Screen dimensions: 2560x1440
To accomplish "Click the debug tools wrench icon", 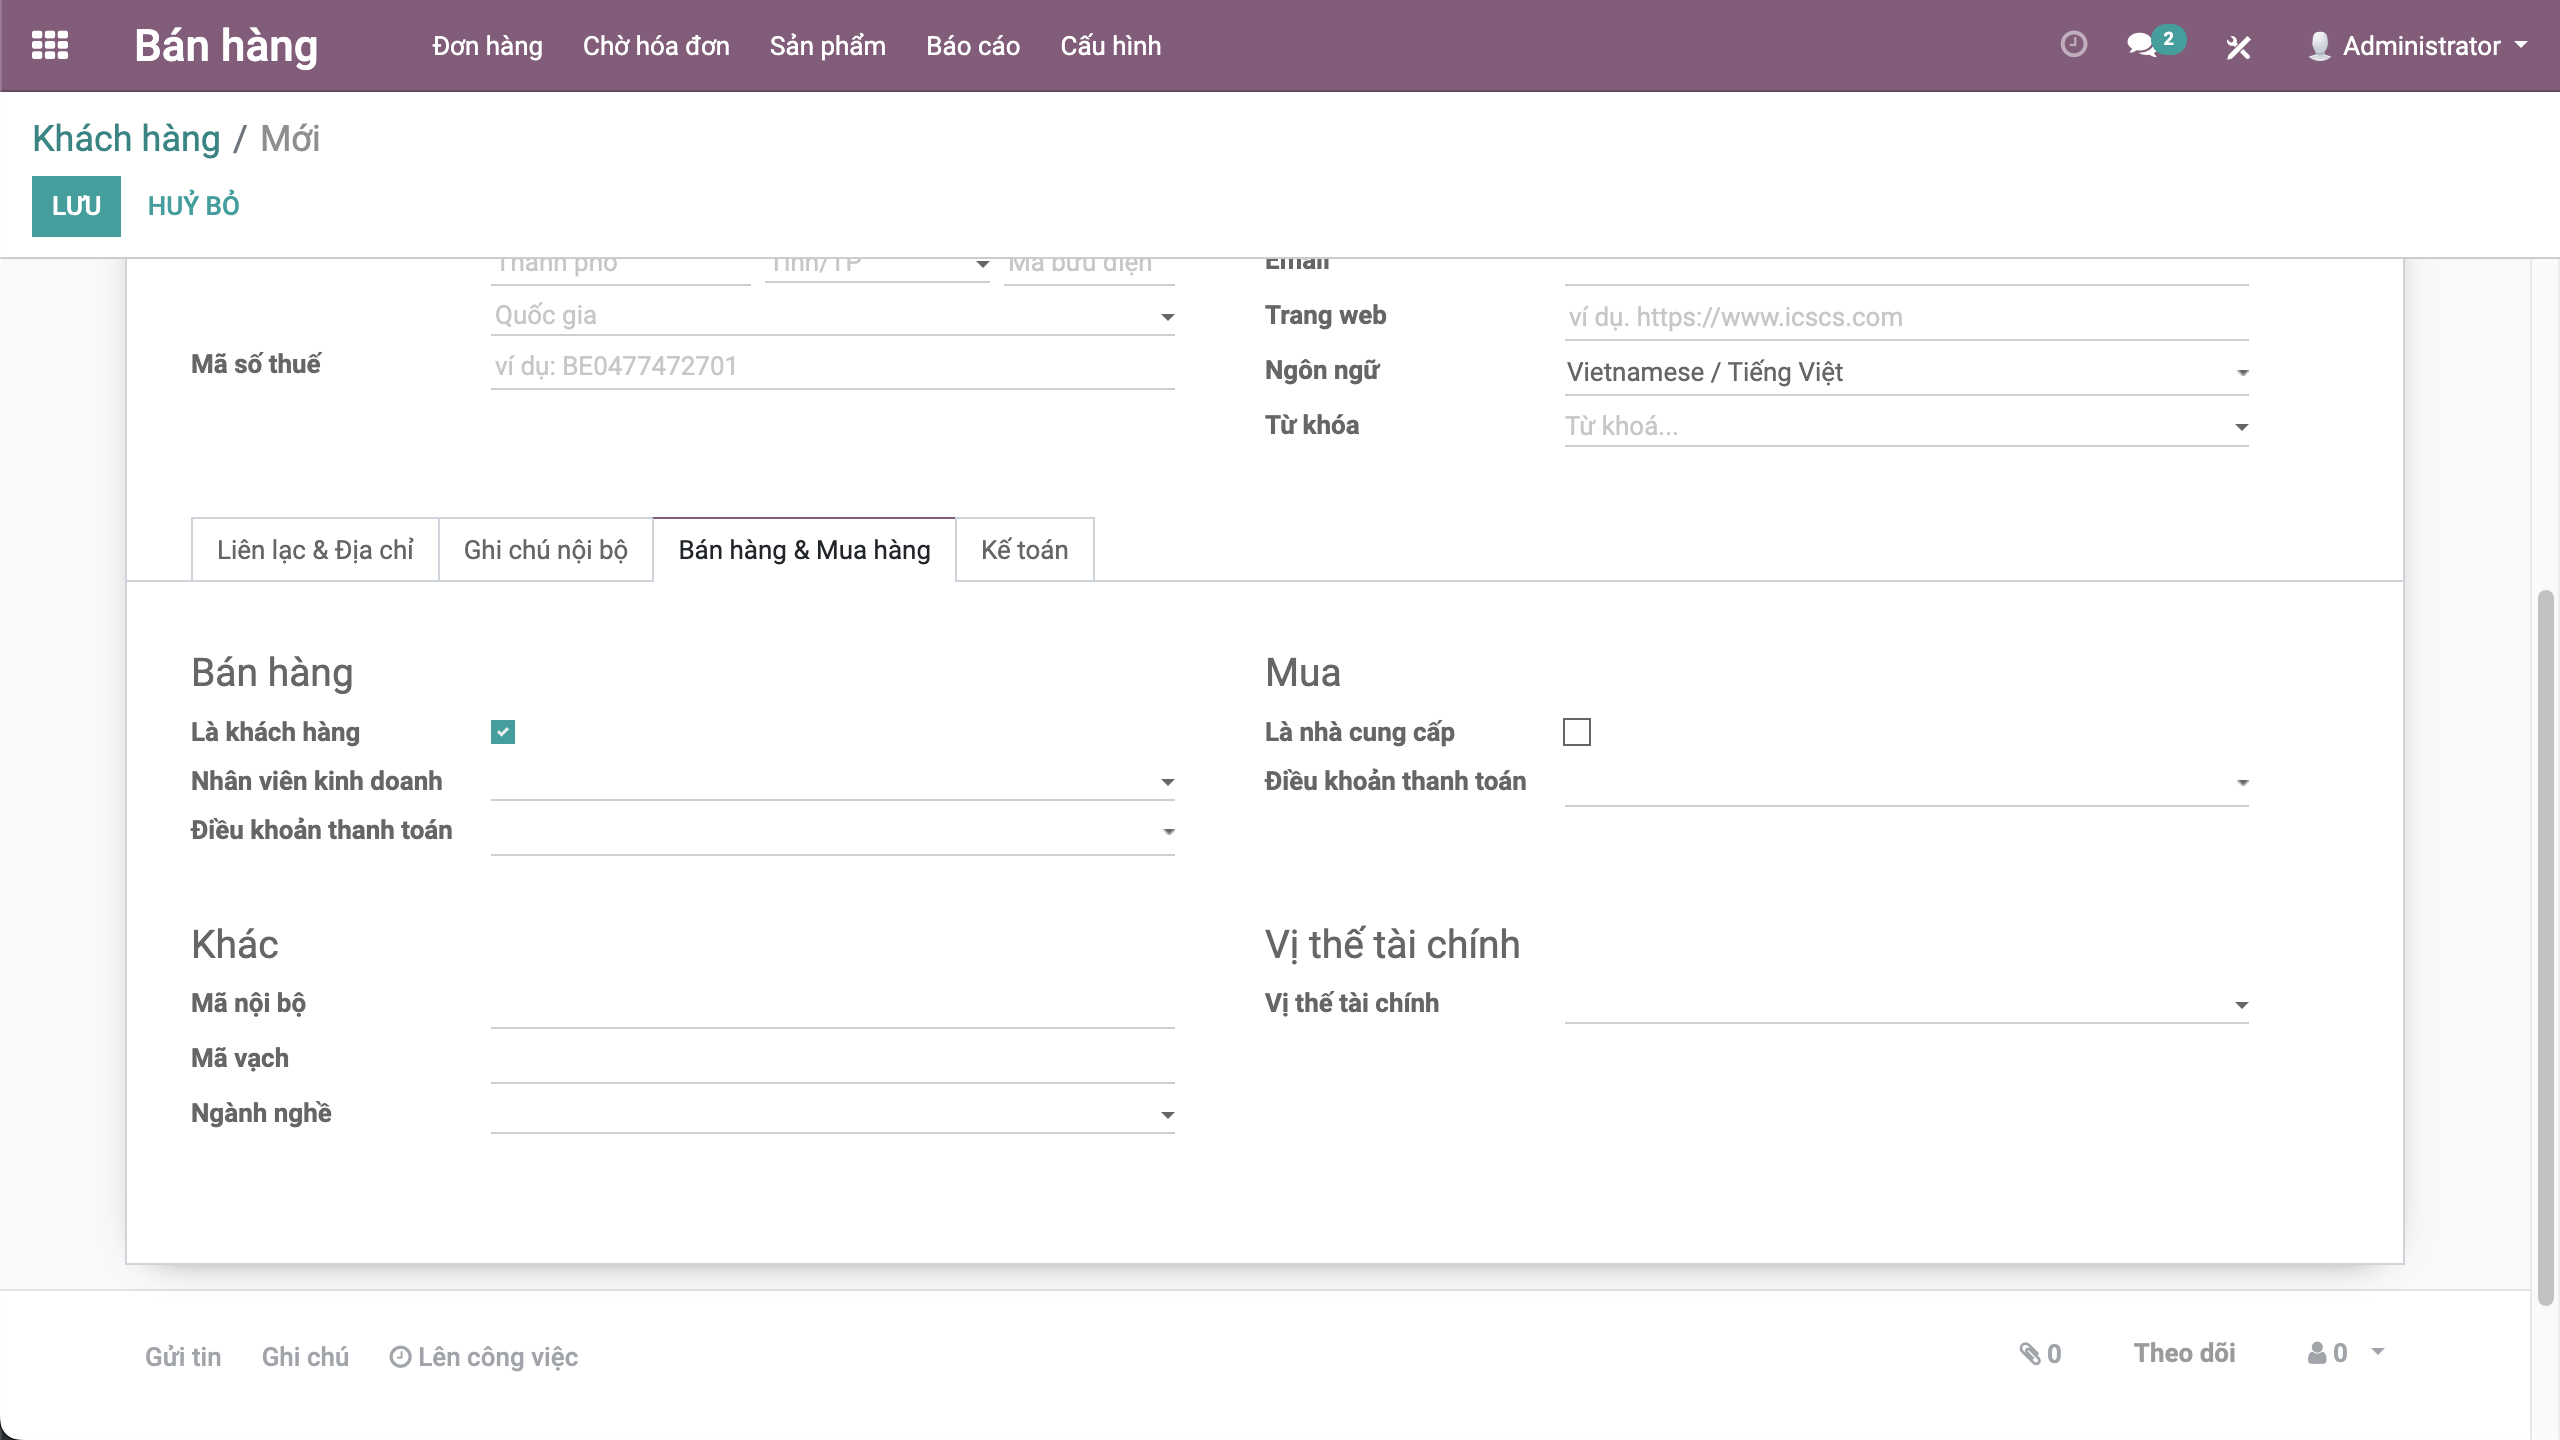I will (x=2238, y=47).
